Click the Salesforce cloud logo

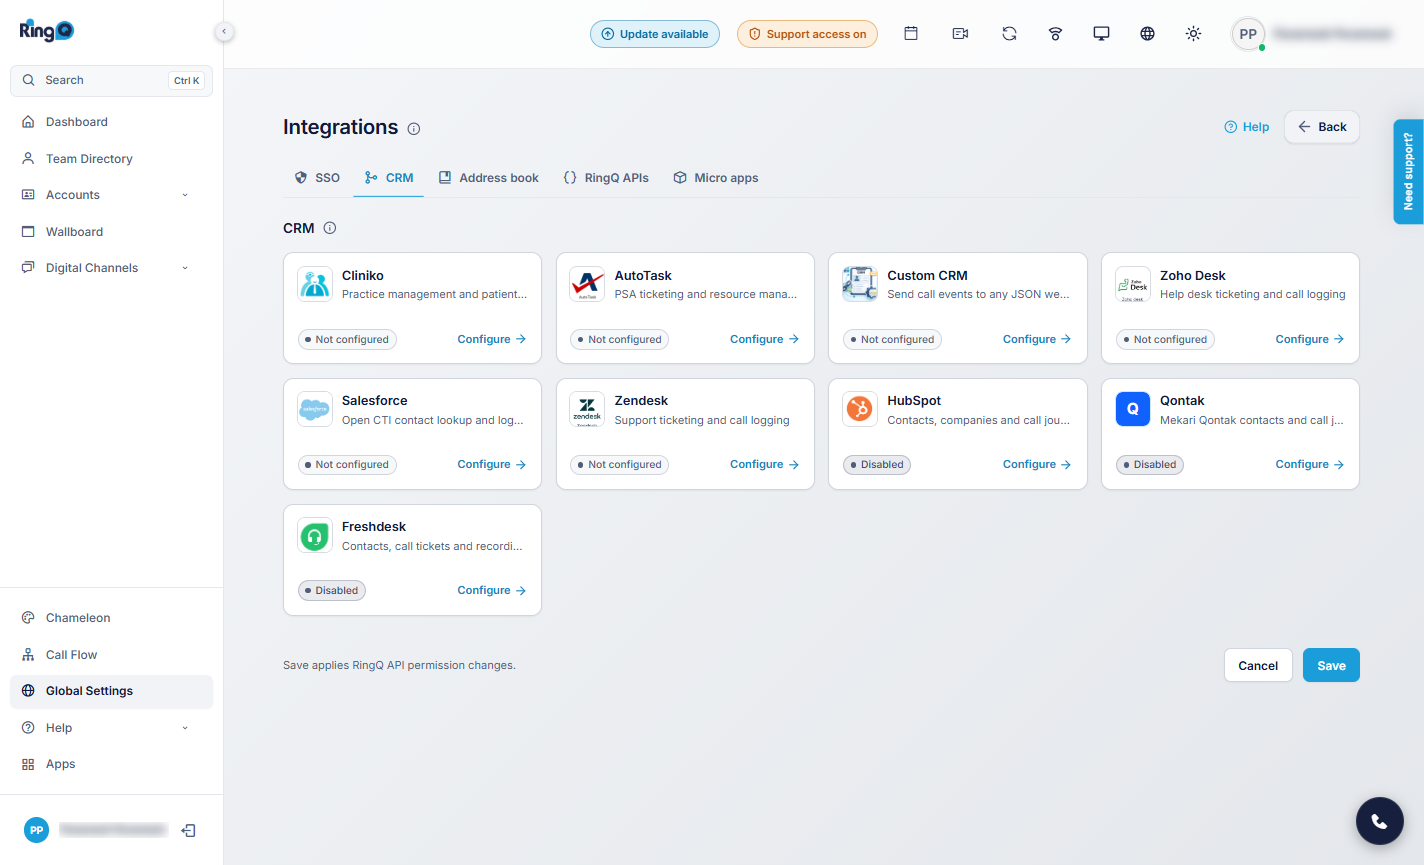[315, 409]
